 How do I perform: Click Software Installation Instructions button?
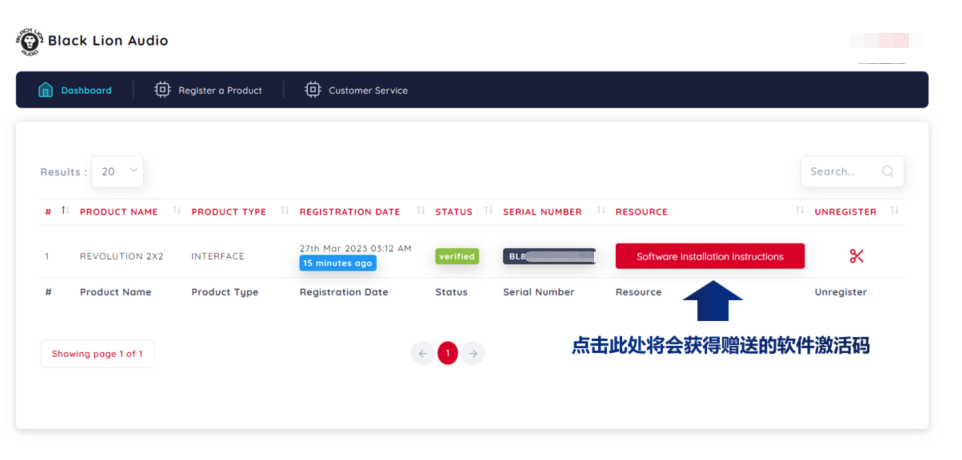pos(709,256)
